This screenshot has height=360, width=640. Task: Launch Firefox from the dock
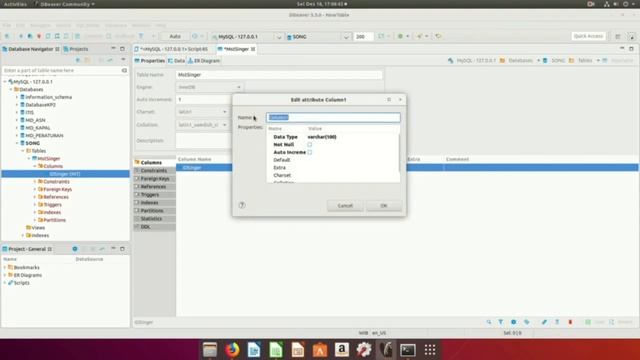[x=232, y=350]
